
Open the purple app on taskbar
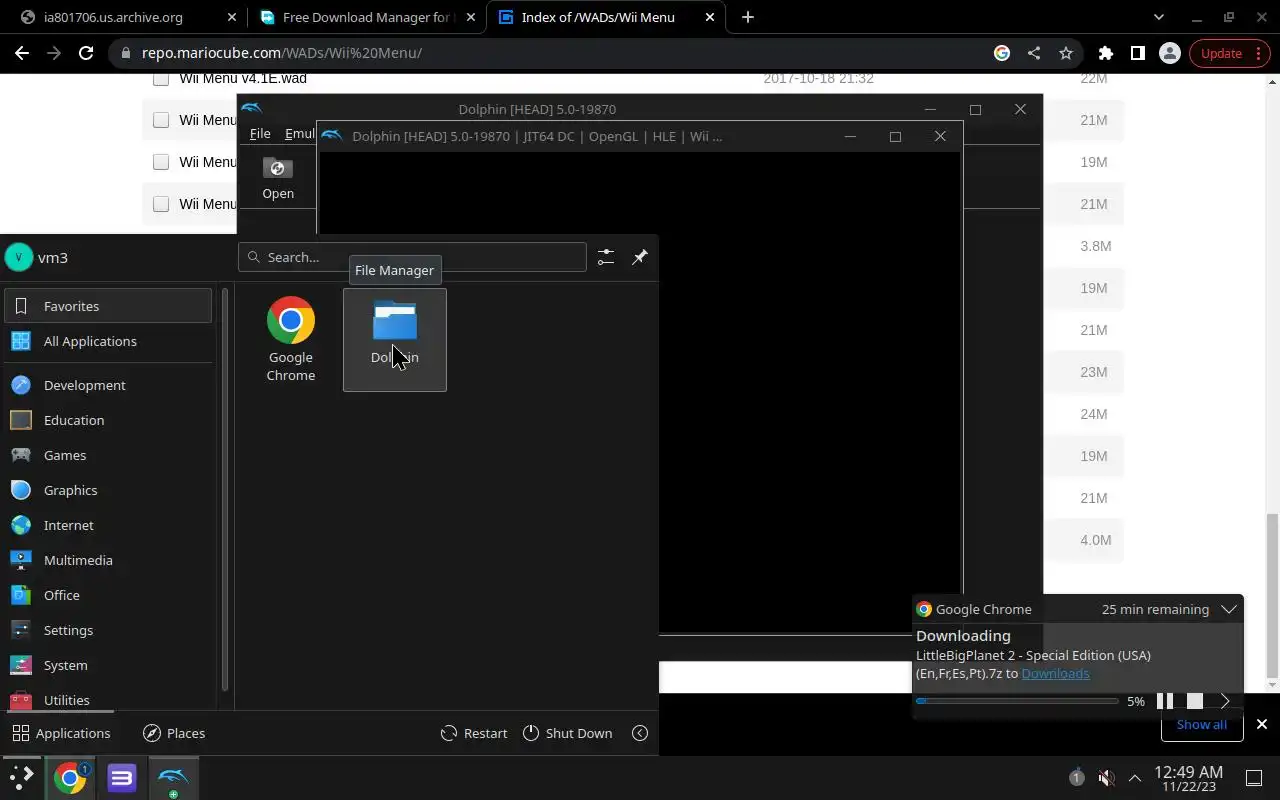coord(122,777)
